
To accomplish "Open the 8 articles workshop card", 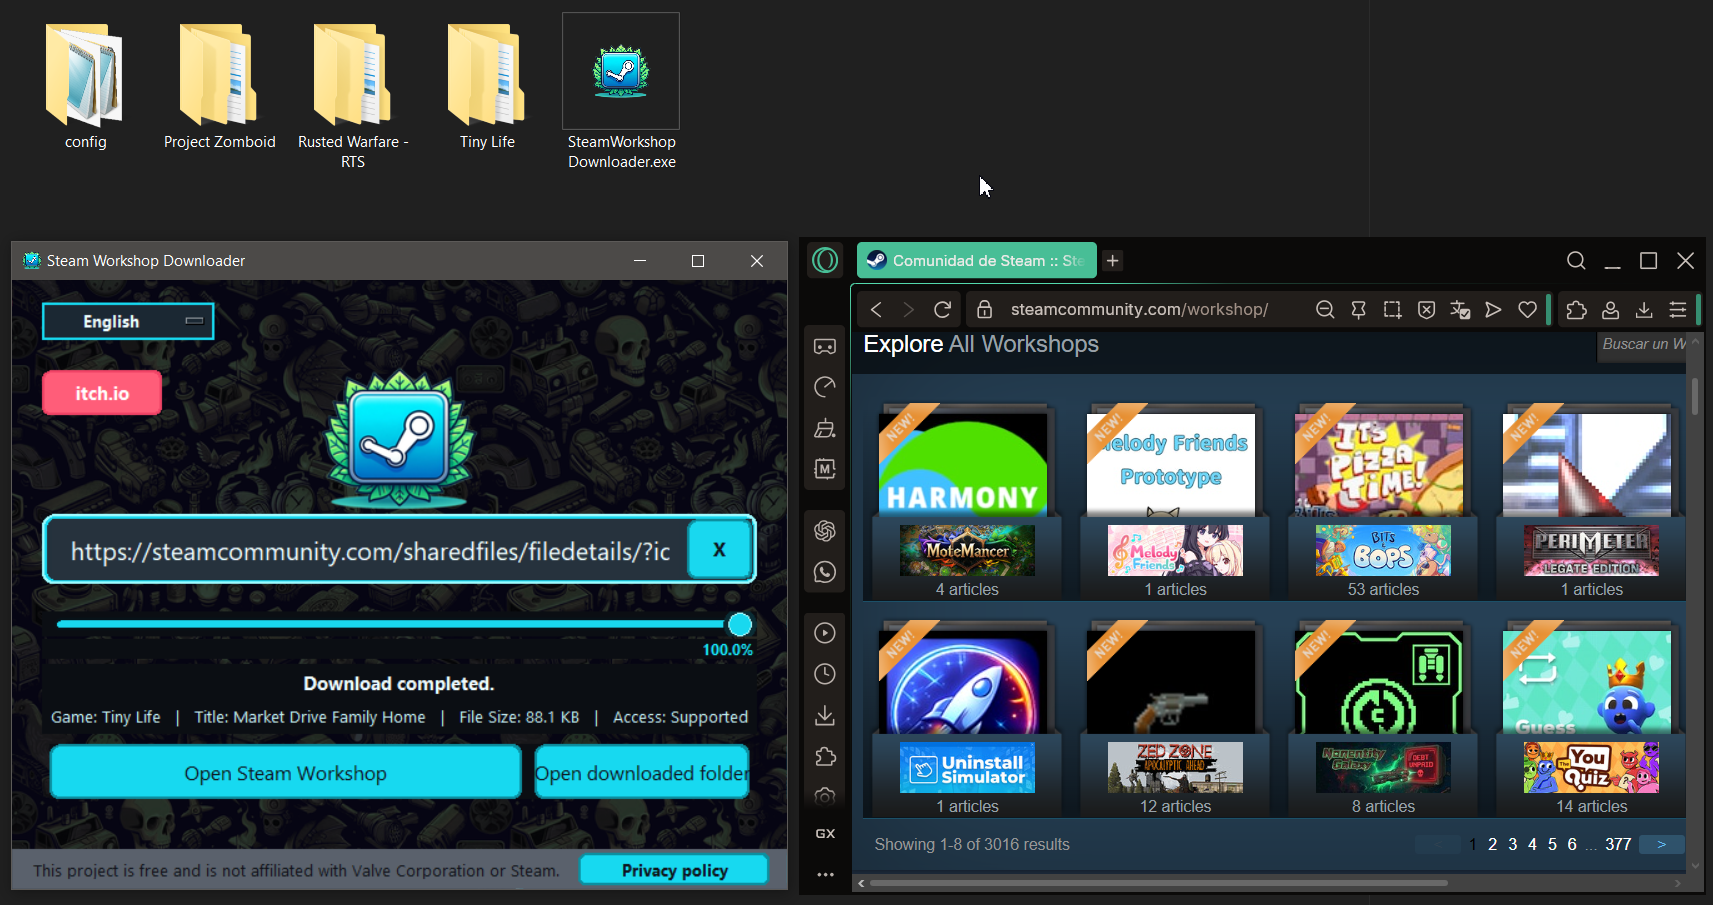I will pos(1383,720).
